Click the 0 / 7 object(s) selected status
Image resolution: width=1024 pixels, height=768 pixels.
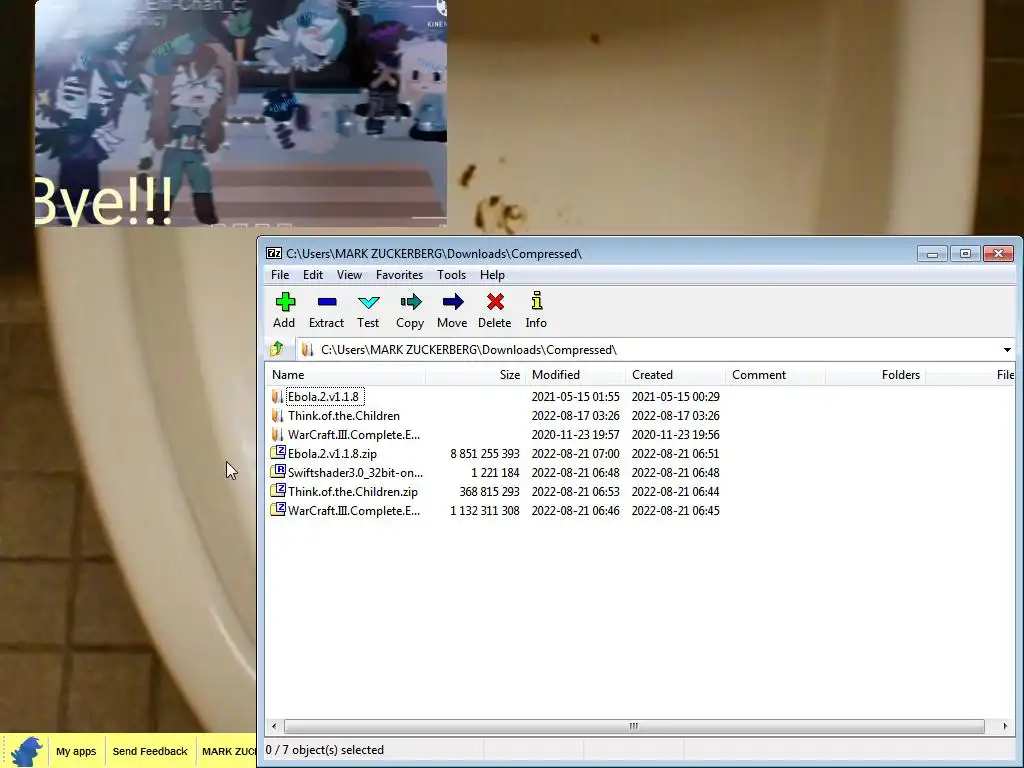tap(325, 750)
